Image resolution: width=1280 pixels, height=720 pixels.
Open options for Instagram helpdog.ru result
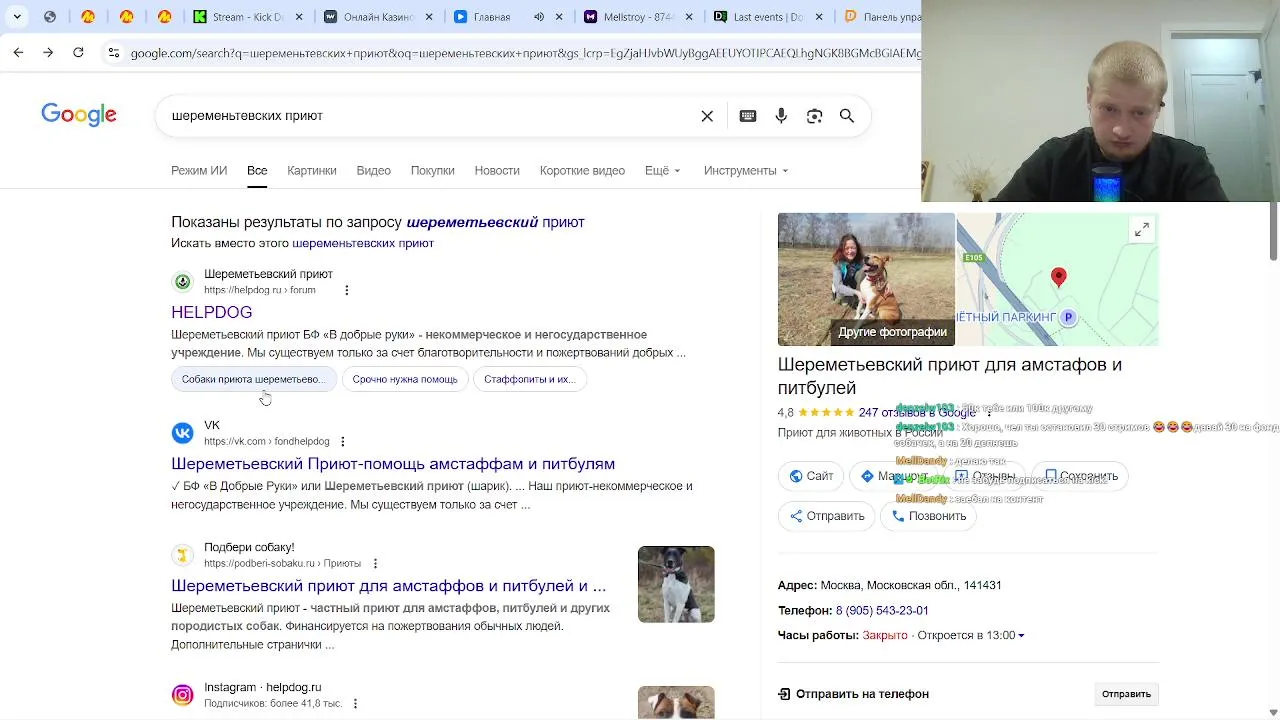(x=355, y=703)
